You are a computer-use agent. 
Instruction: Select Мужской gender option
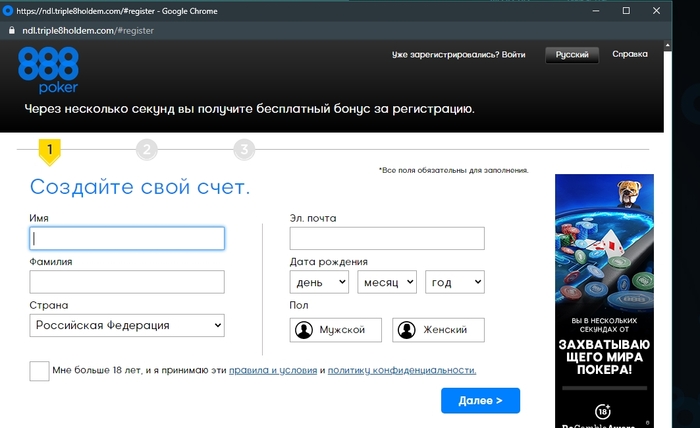point(336,330)
